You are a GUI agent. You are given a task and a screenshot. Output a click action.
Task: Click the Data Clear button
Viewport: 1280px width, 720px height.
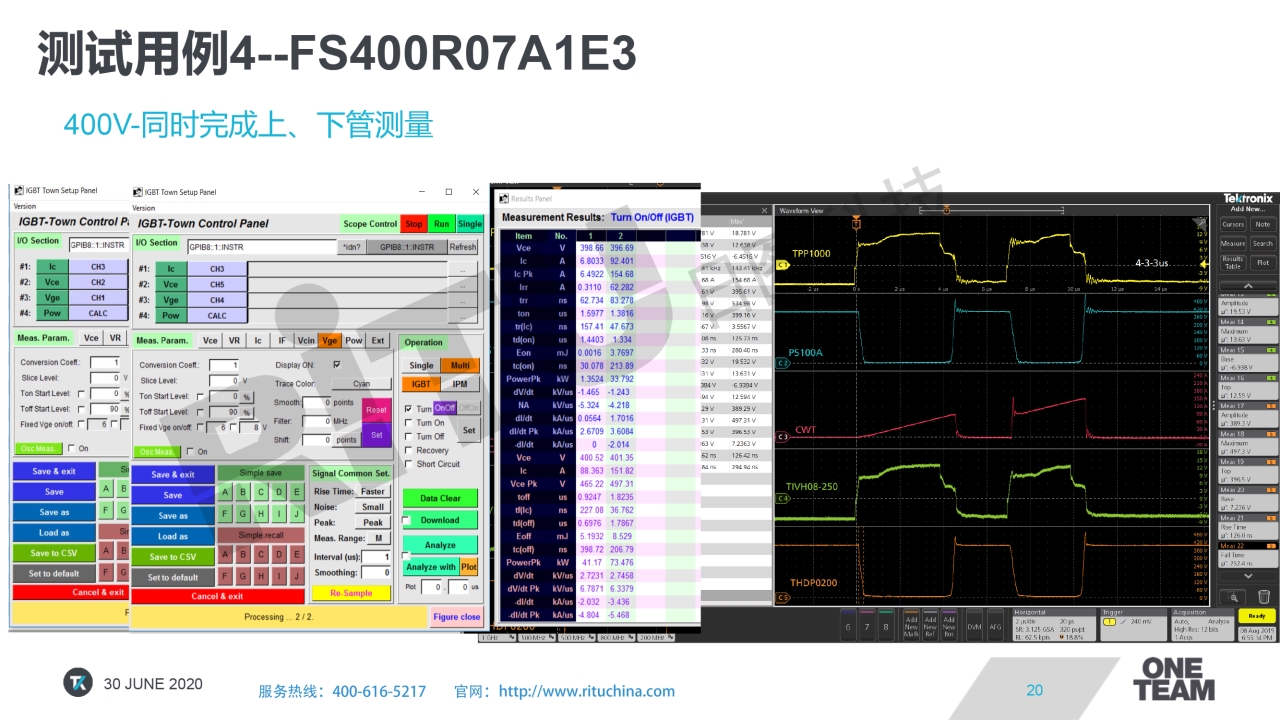pyautogui.click(x=440, y=498)
